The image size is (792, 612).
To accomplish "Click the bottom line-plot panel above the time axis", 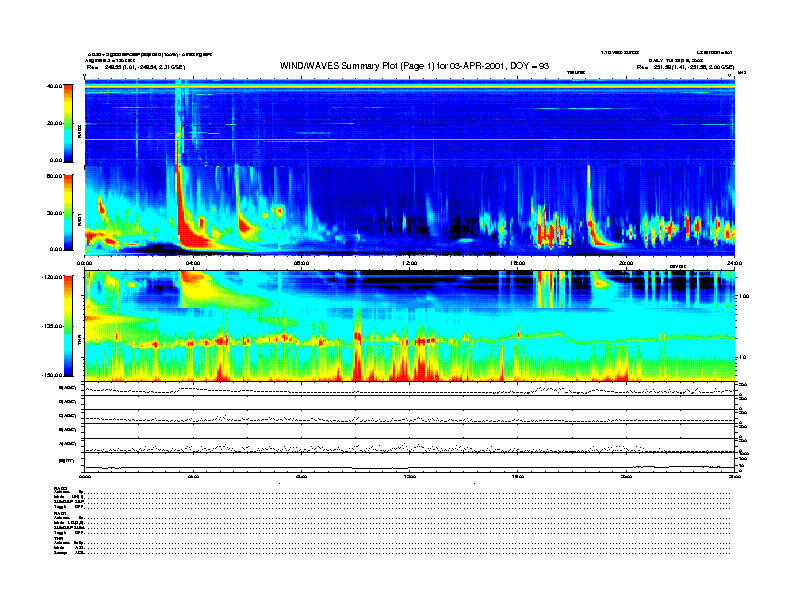I will (410, 462).
